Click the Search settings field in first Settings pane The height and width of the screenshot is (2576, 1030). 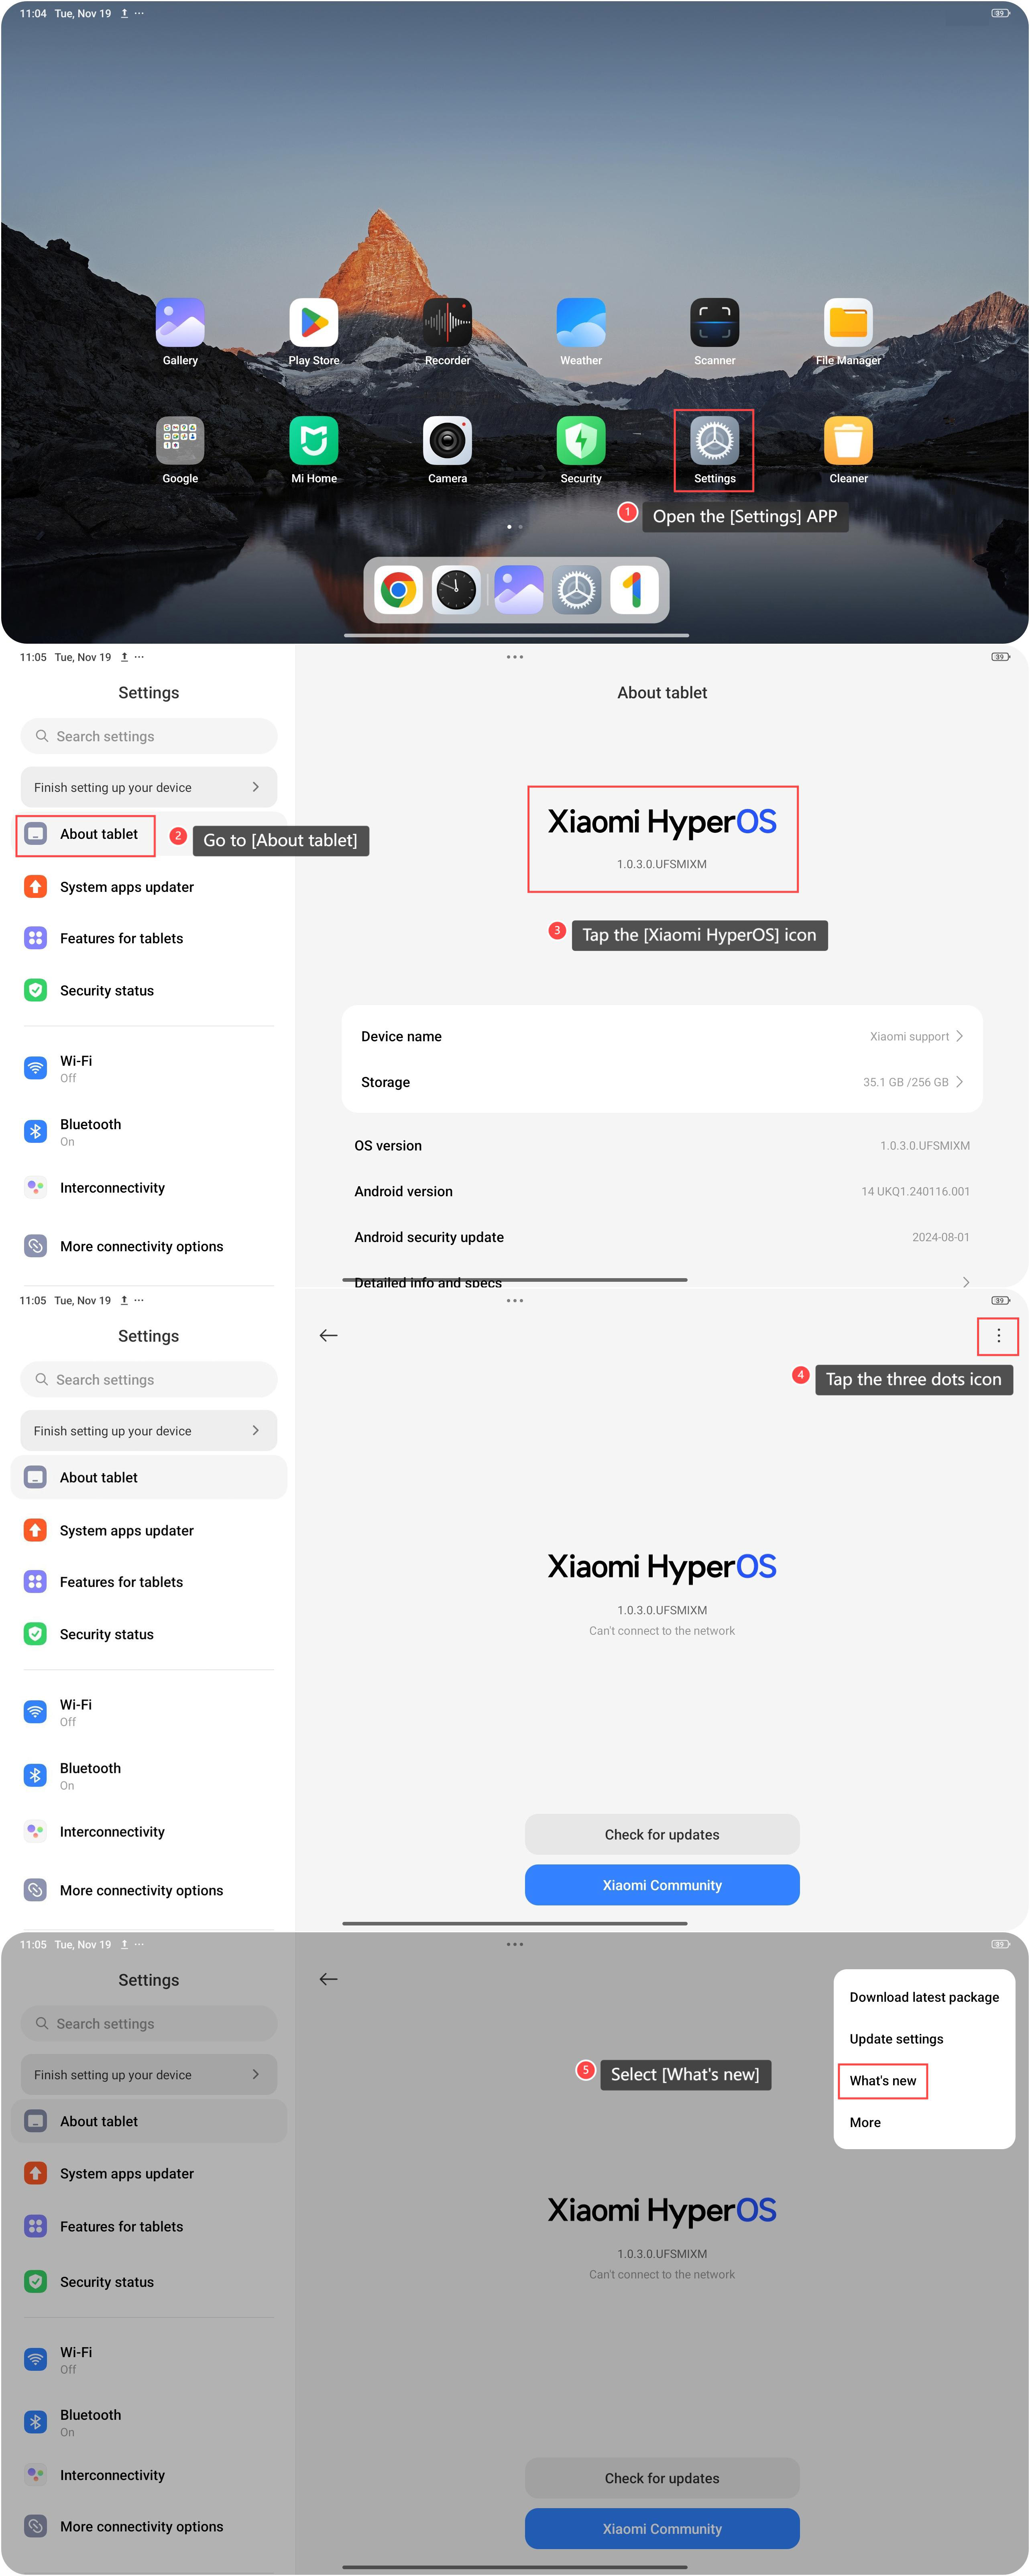148,736
